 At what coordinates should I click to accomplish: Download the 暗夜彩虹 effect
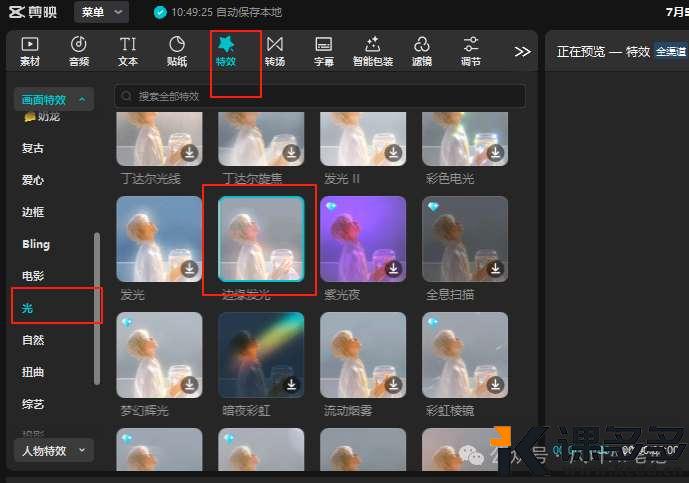(292, 385)
